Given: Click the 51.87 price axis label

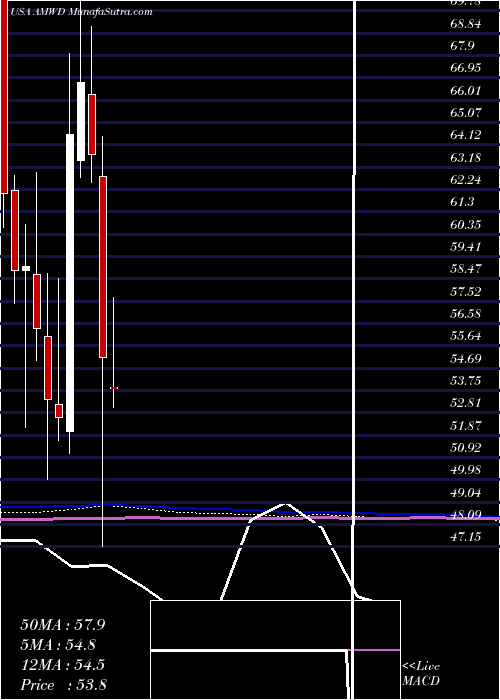Looking at the screenshot, I should [x=466, y=425].
